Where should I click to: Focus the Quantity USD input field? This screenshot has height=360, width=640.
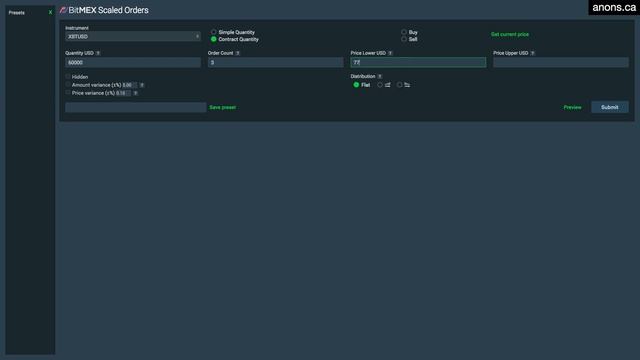[133, 62]
